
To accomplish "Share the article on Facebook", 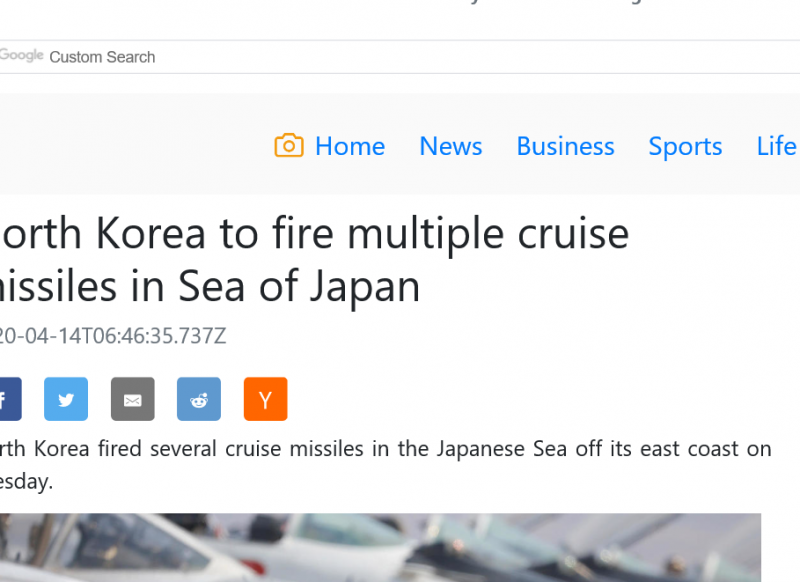I will tap(8, 399).
